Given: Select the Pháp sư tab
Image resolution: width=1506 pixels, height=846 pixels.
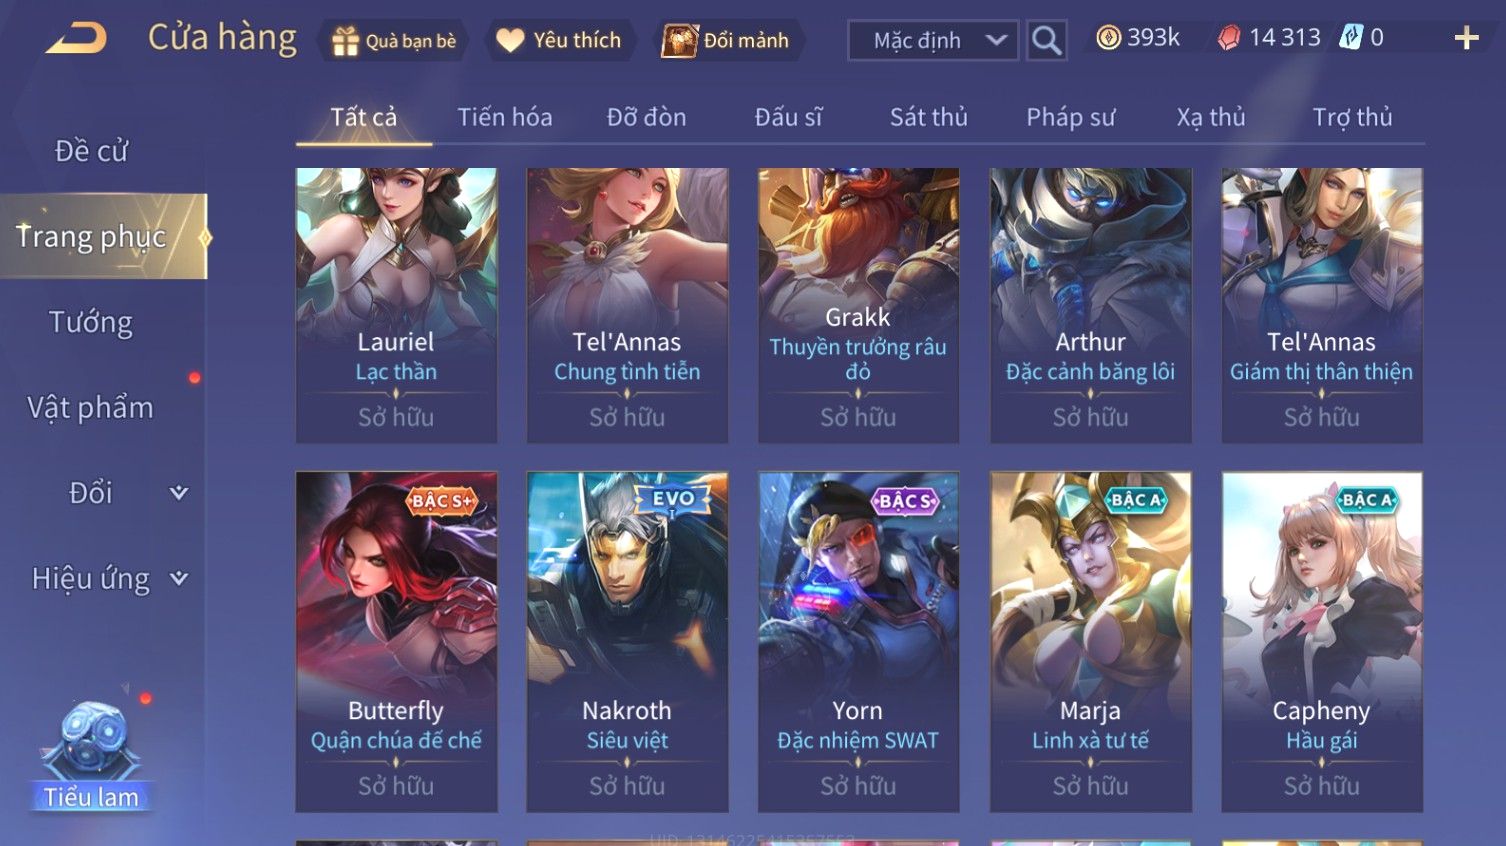Looking at the screenshot, I should point(1070,117).
